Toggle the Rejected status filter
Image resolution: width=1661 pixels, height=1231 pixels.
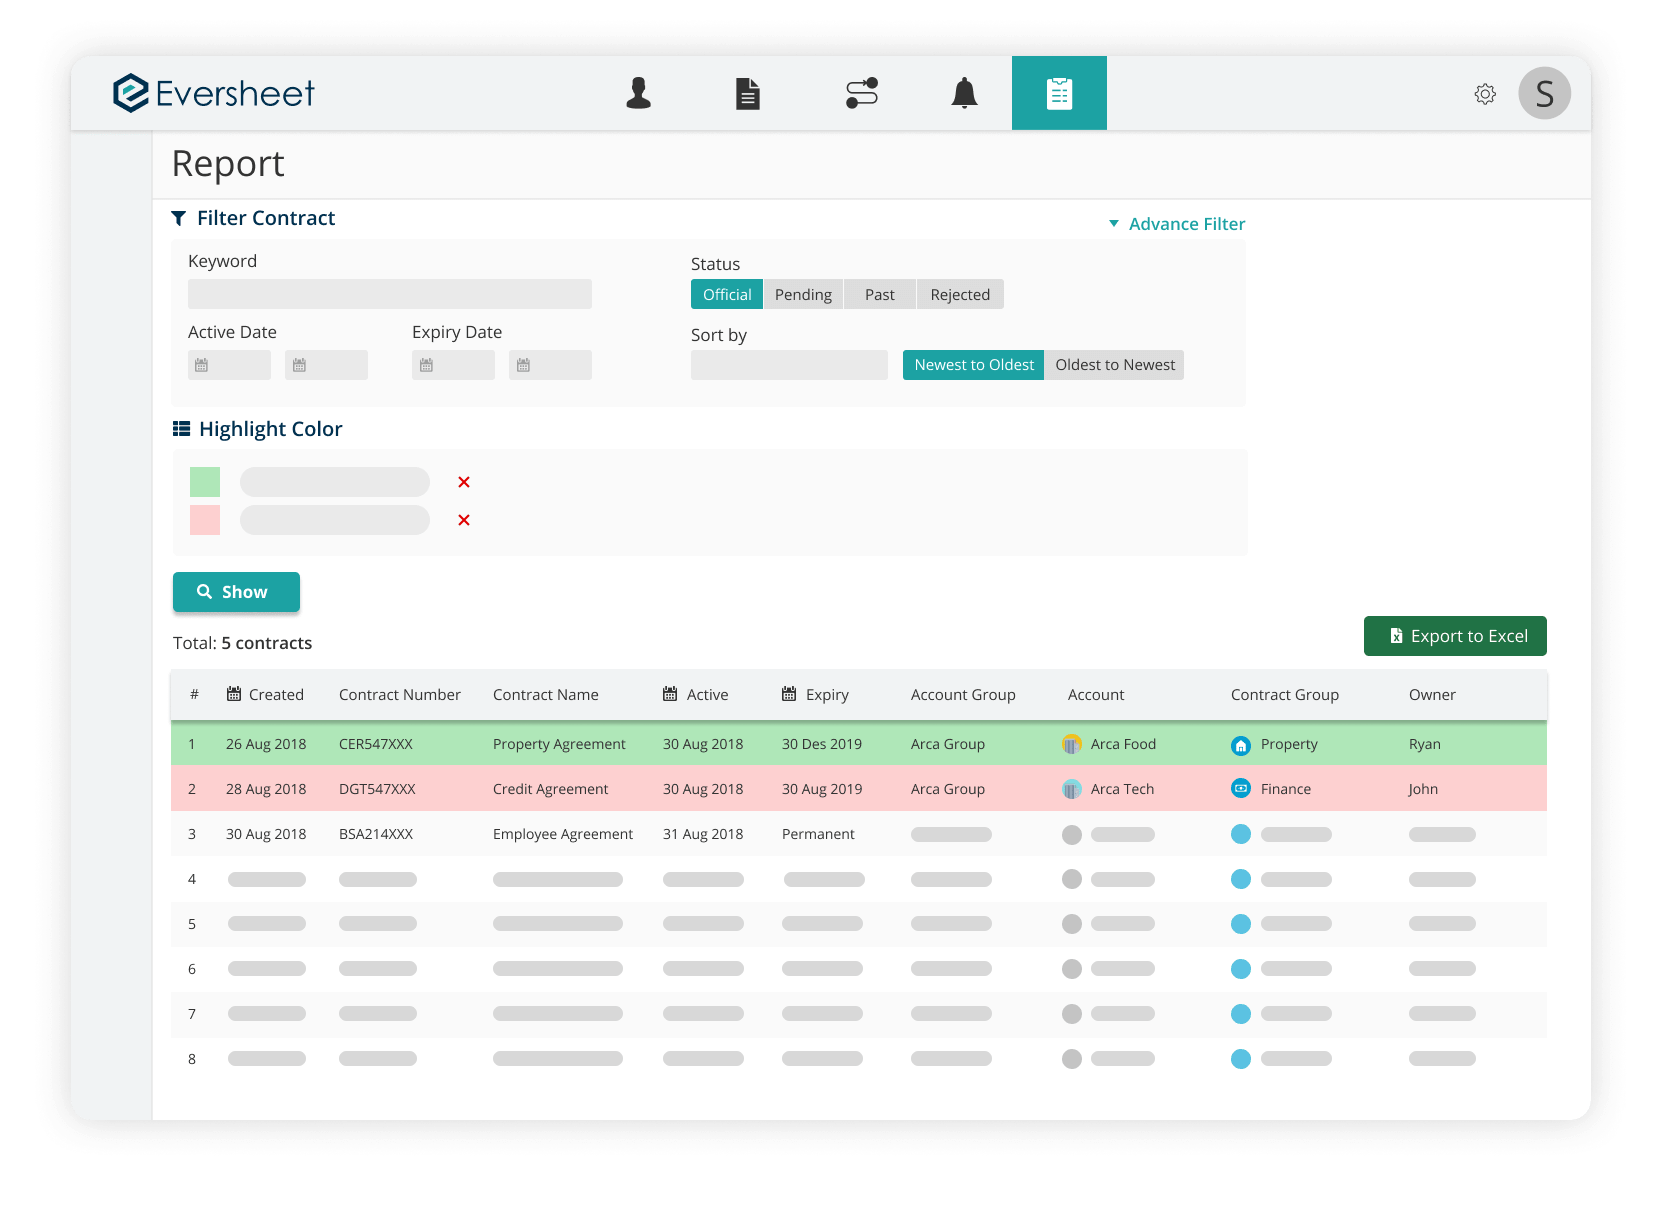959,295
